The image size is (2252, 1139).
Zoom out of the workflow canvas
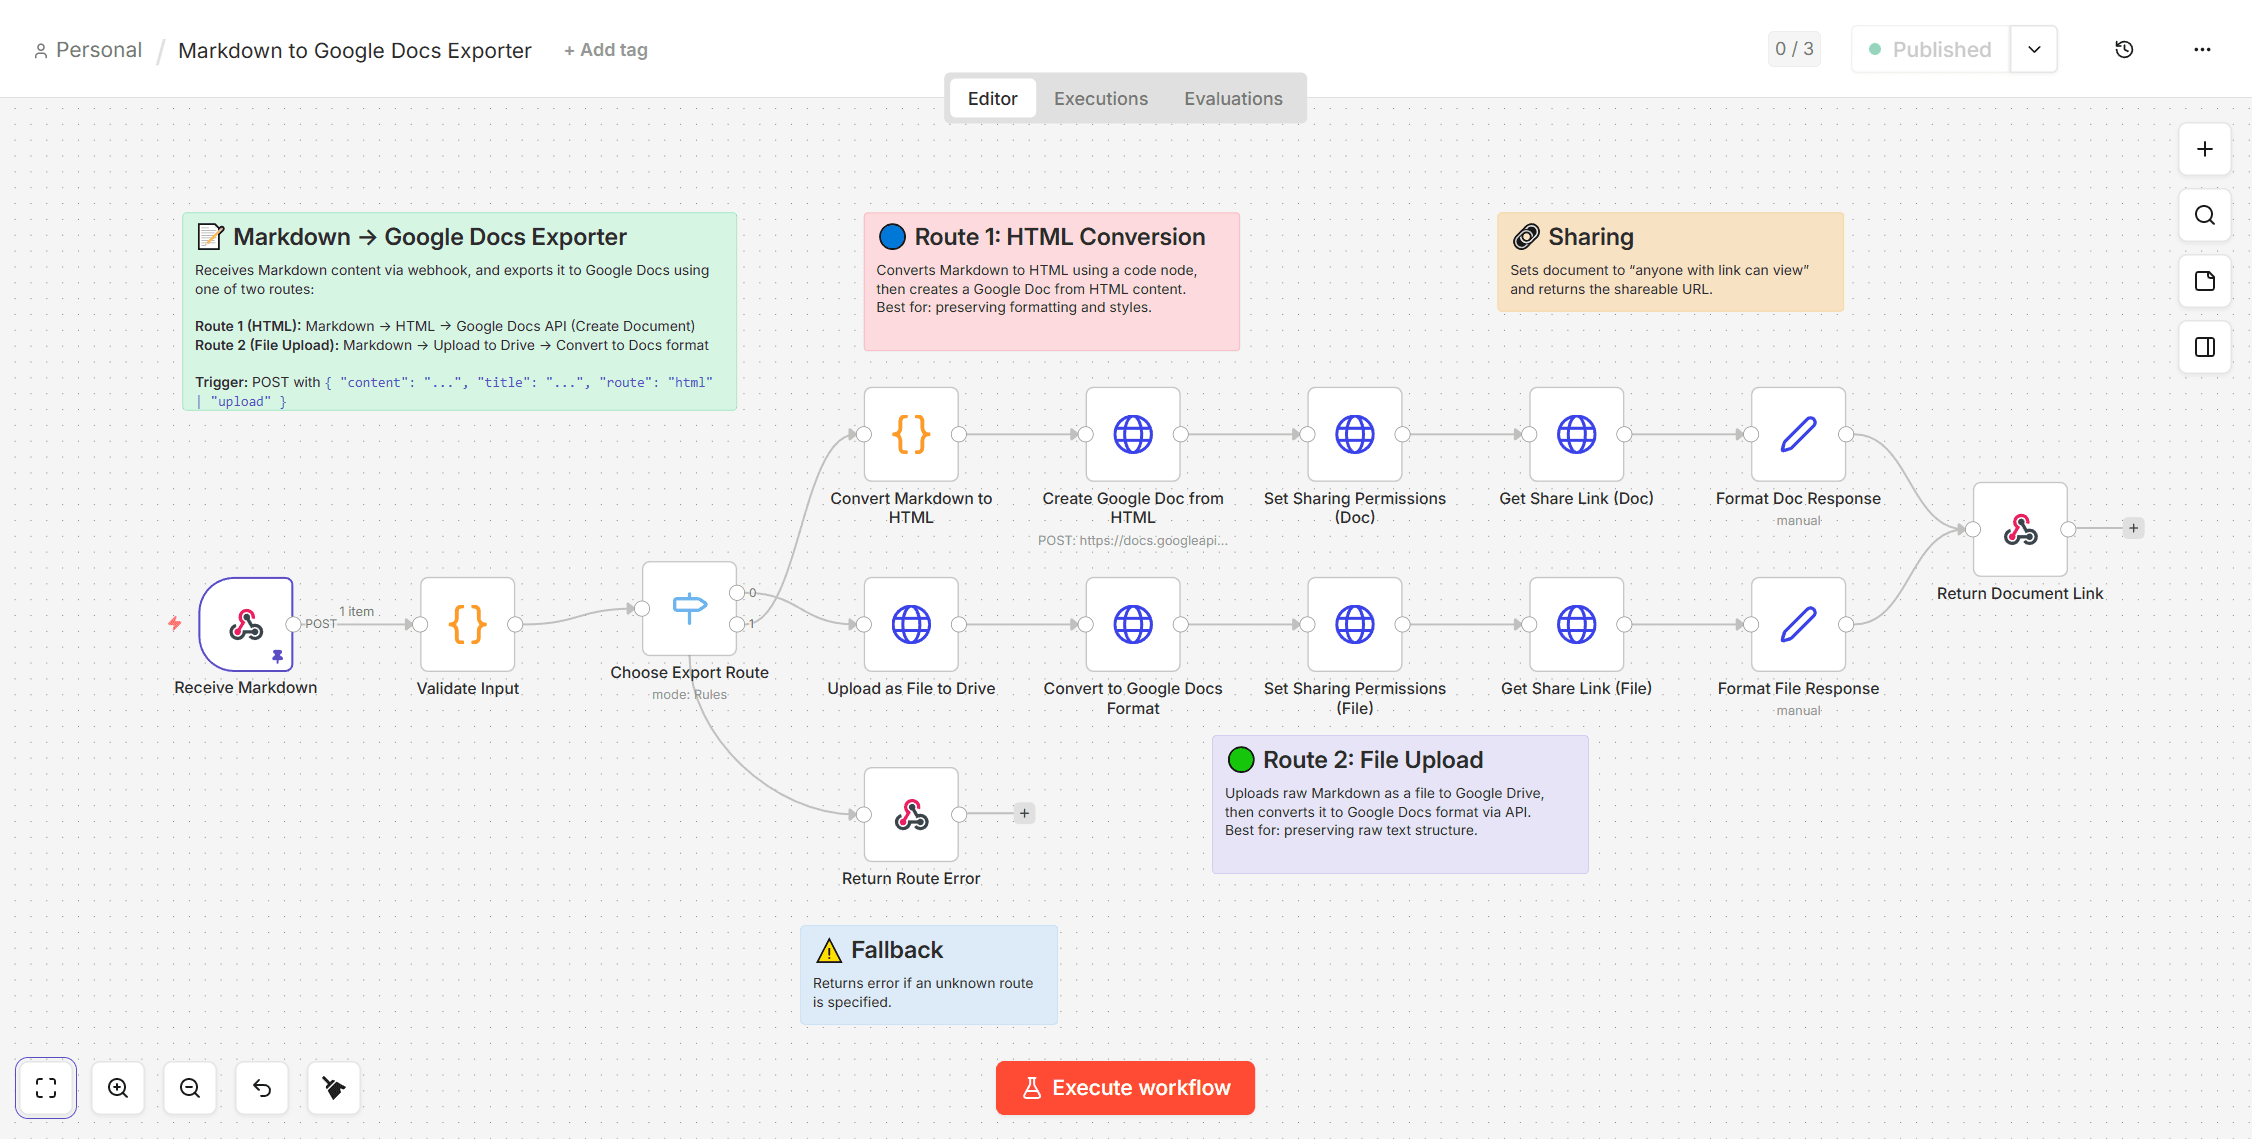click(190, 1088)
